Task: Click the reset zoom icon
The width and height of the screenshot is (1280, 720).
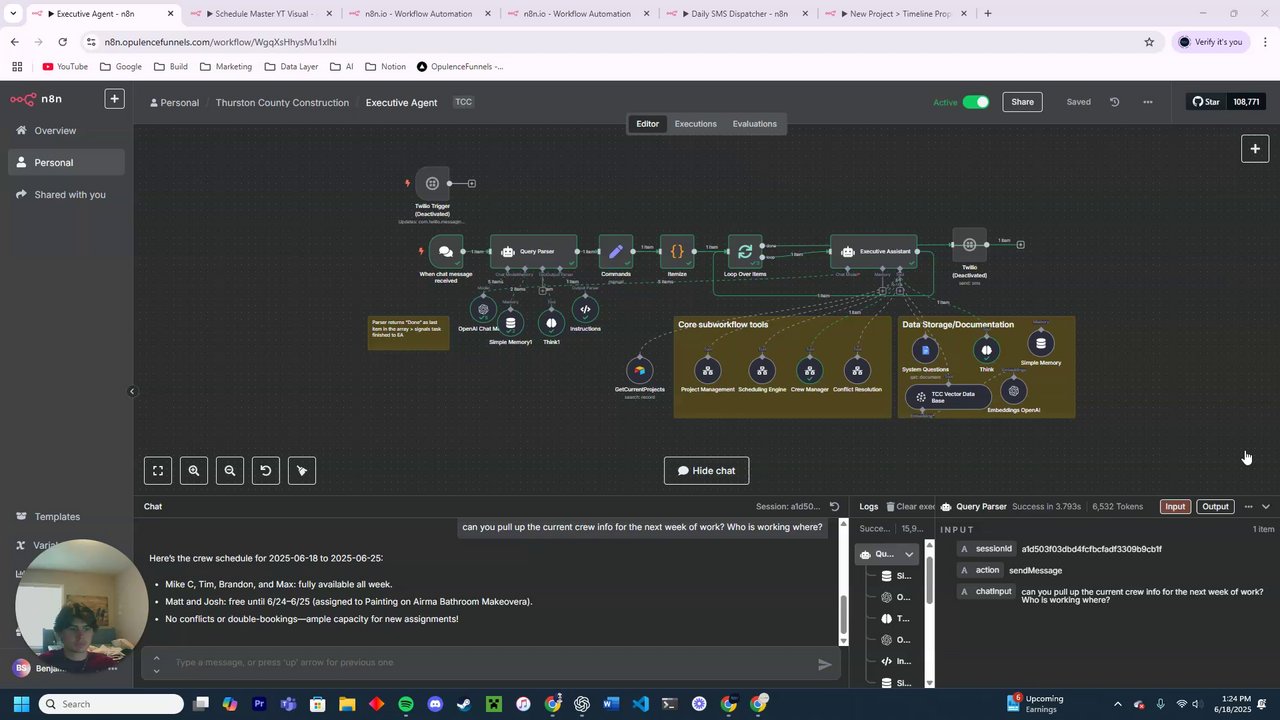Action: pyautogui.click(x=266, y=470)
